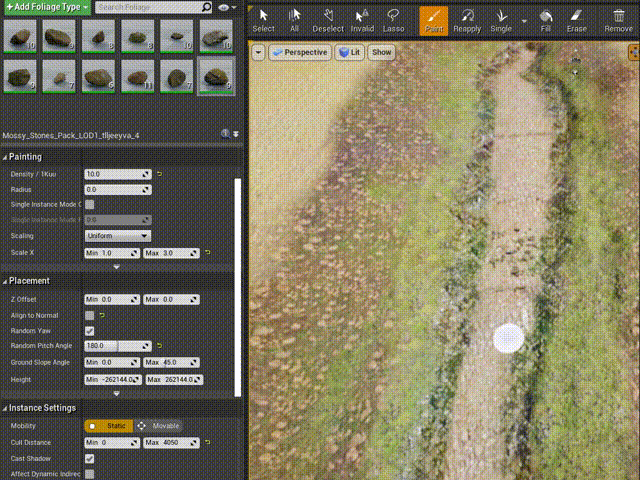Choose the All selection tool
The image size is (640, 480).
click(294, 21)
